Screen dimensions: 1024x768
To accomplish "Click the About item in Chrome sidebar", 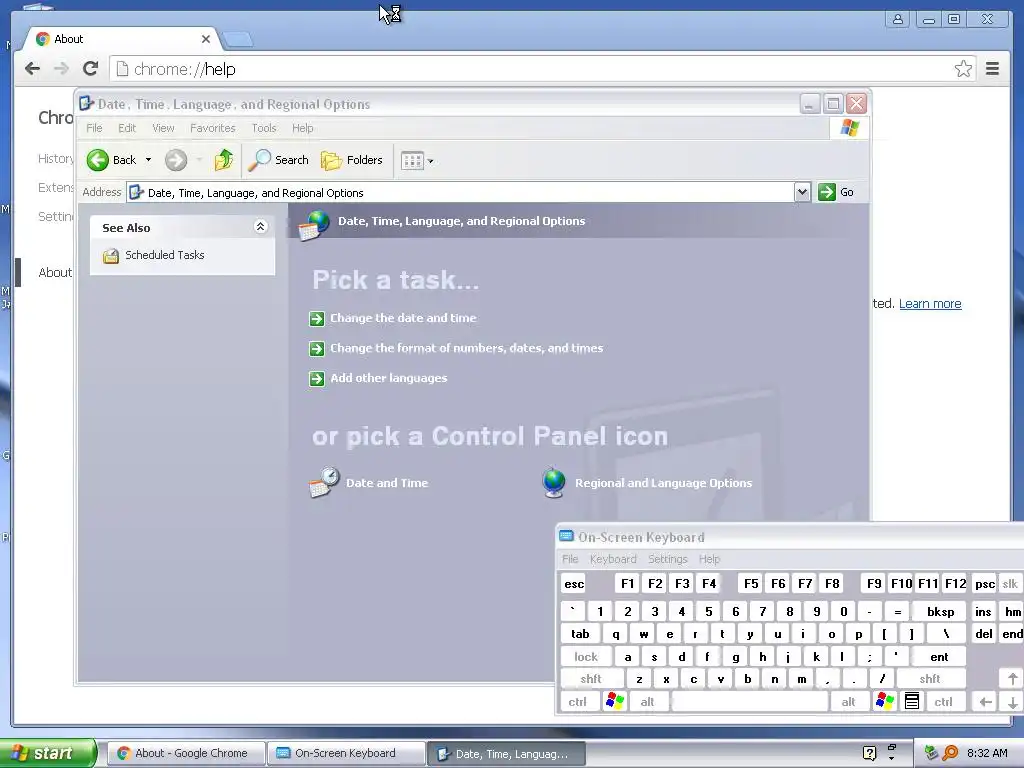I will (55, 272).
